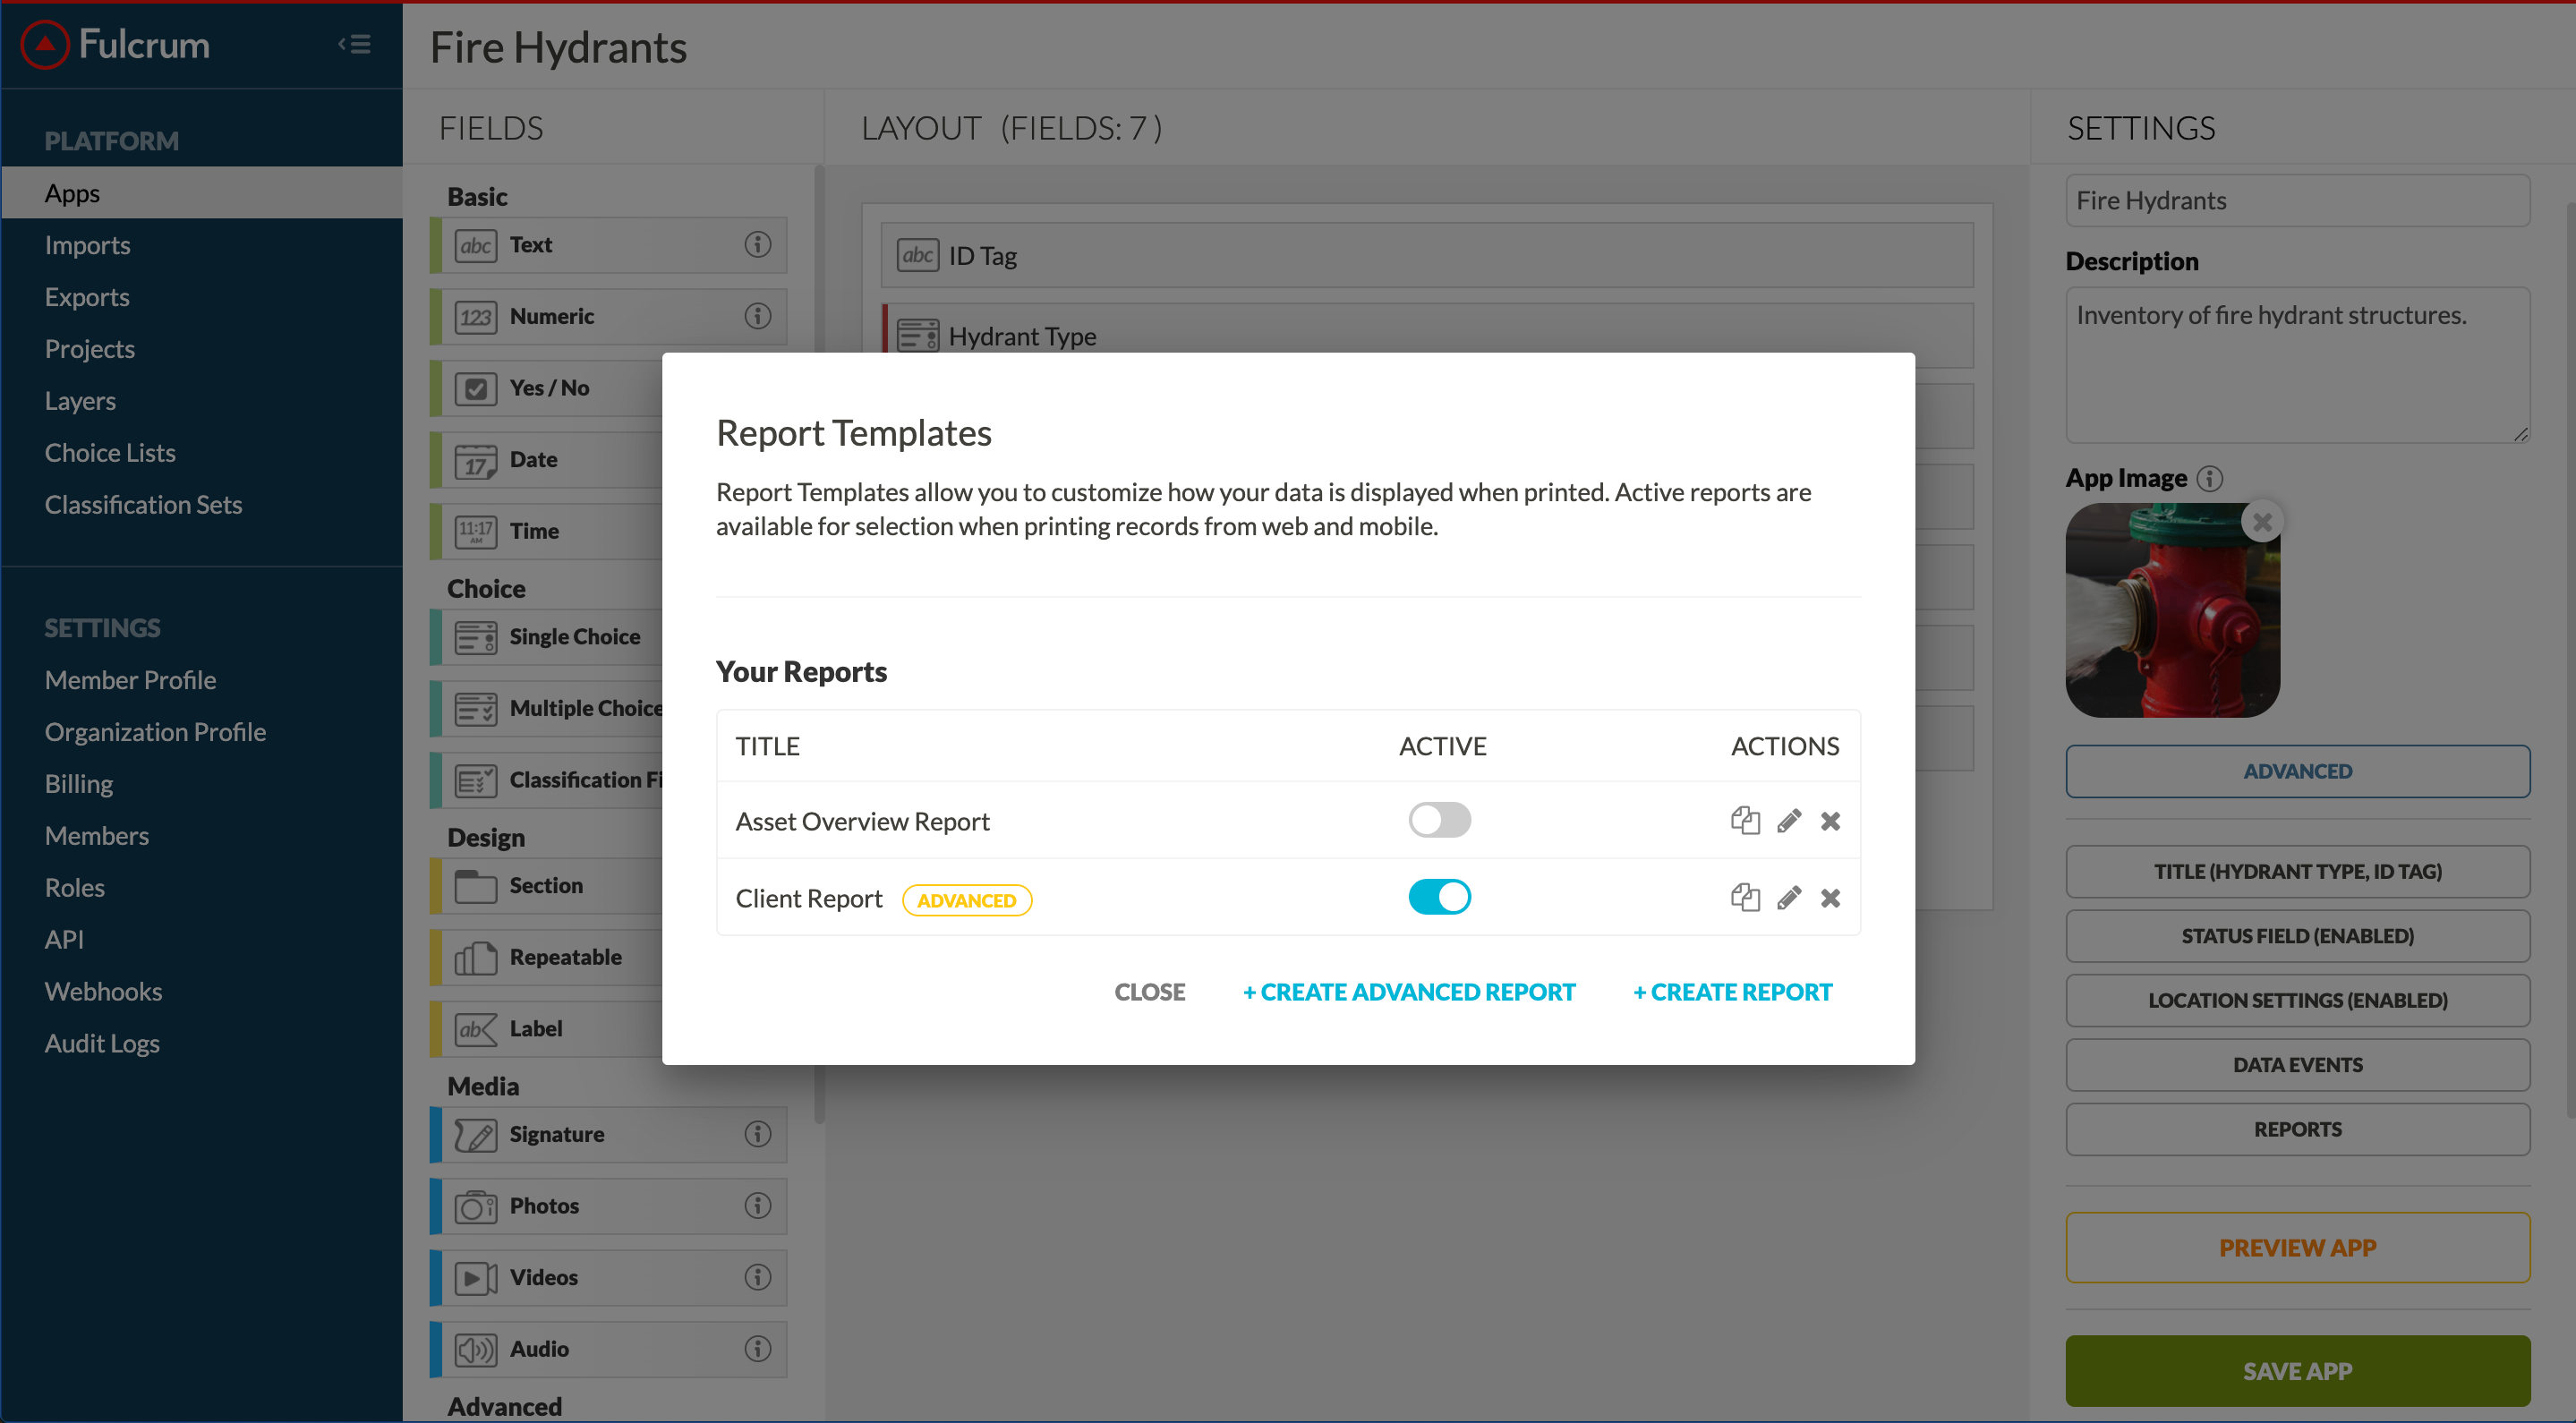Click the Create Report link
Screen dimensions: 2576x1423
(x=1732, y=992)
